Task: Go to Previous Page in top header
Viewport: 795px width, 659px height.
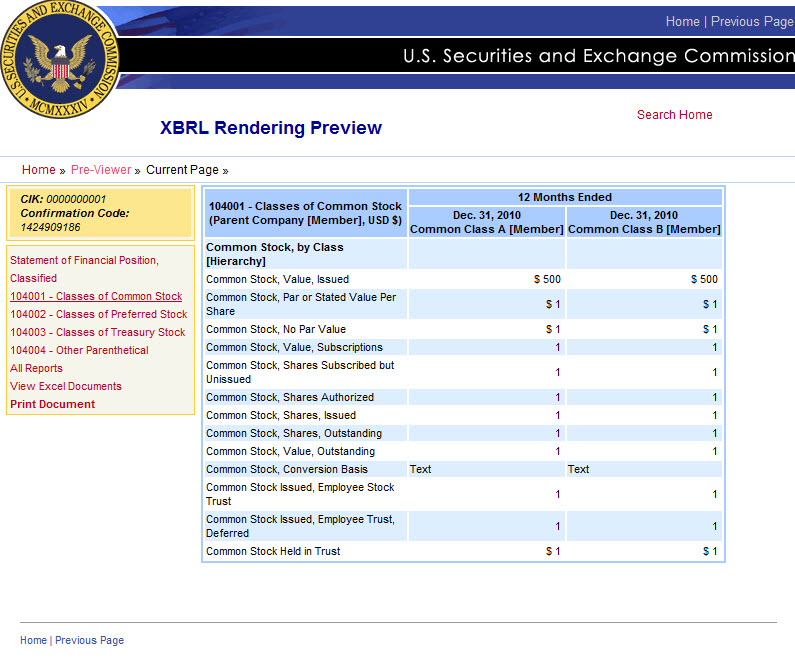Action: click(752, 22)
